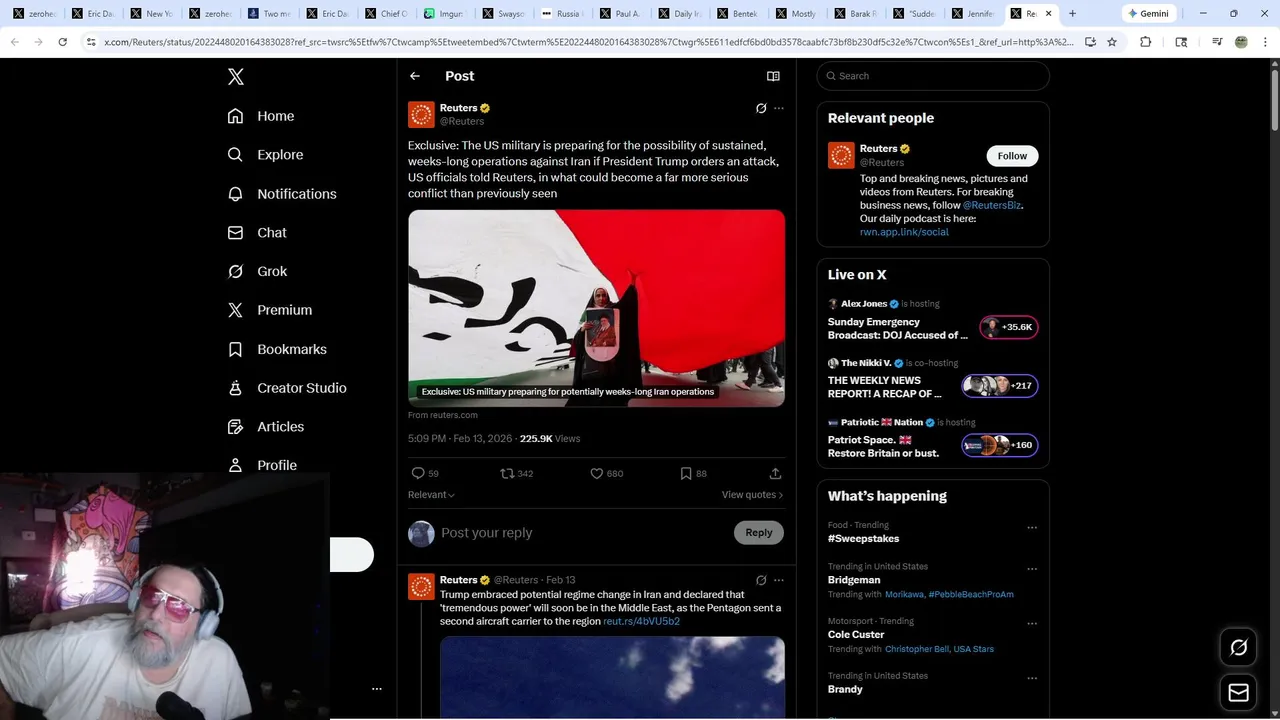Open Bookmarks in sidebar
Viewport: 1280px width, 720px height.
[x=277, y=349]
